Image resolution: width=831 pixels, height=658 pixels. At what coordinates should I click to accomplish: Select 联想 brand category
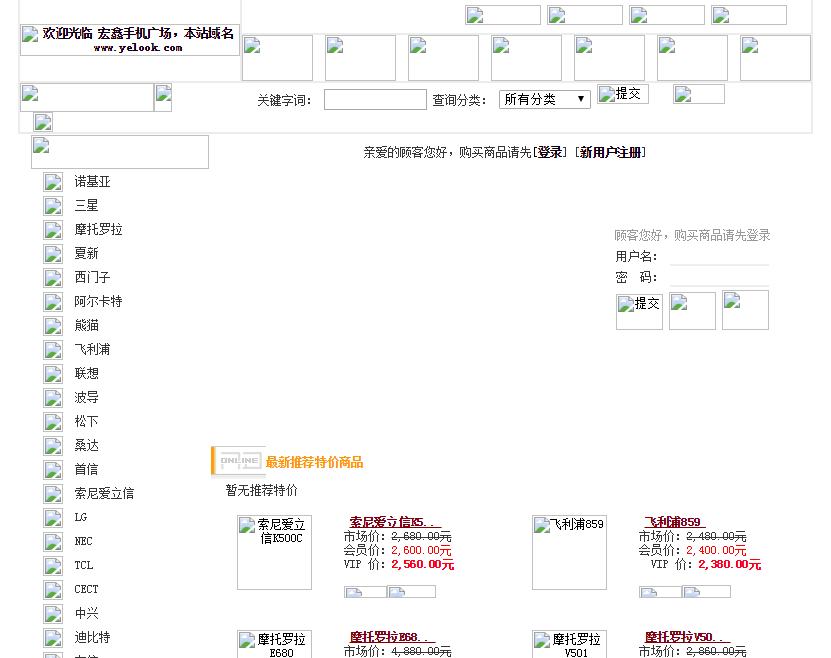(x=86, y=374)
